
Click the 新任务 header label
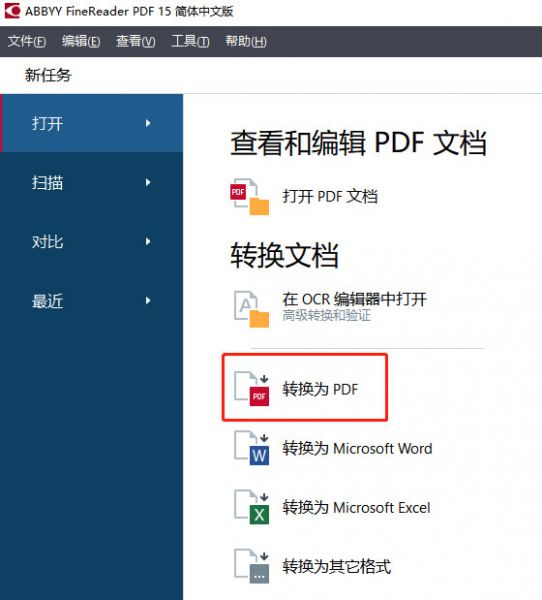coord(48,75)
